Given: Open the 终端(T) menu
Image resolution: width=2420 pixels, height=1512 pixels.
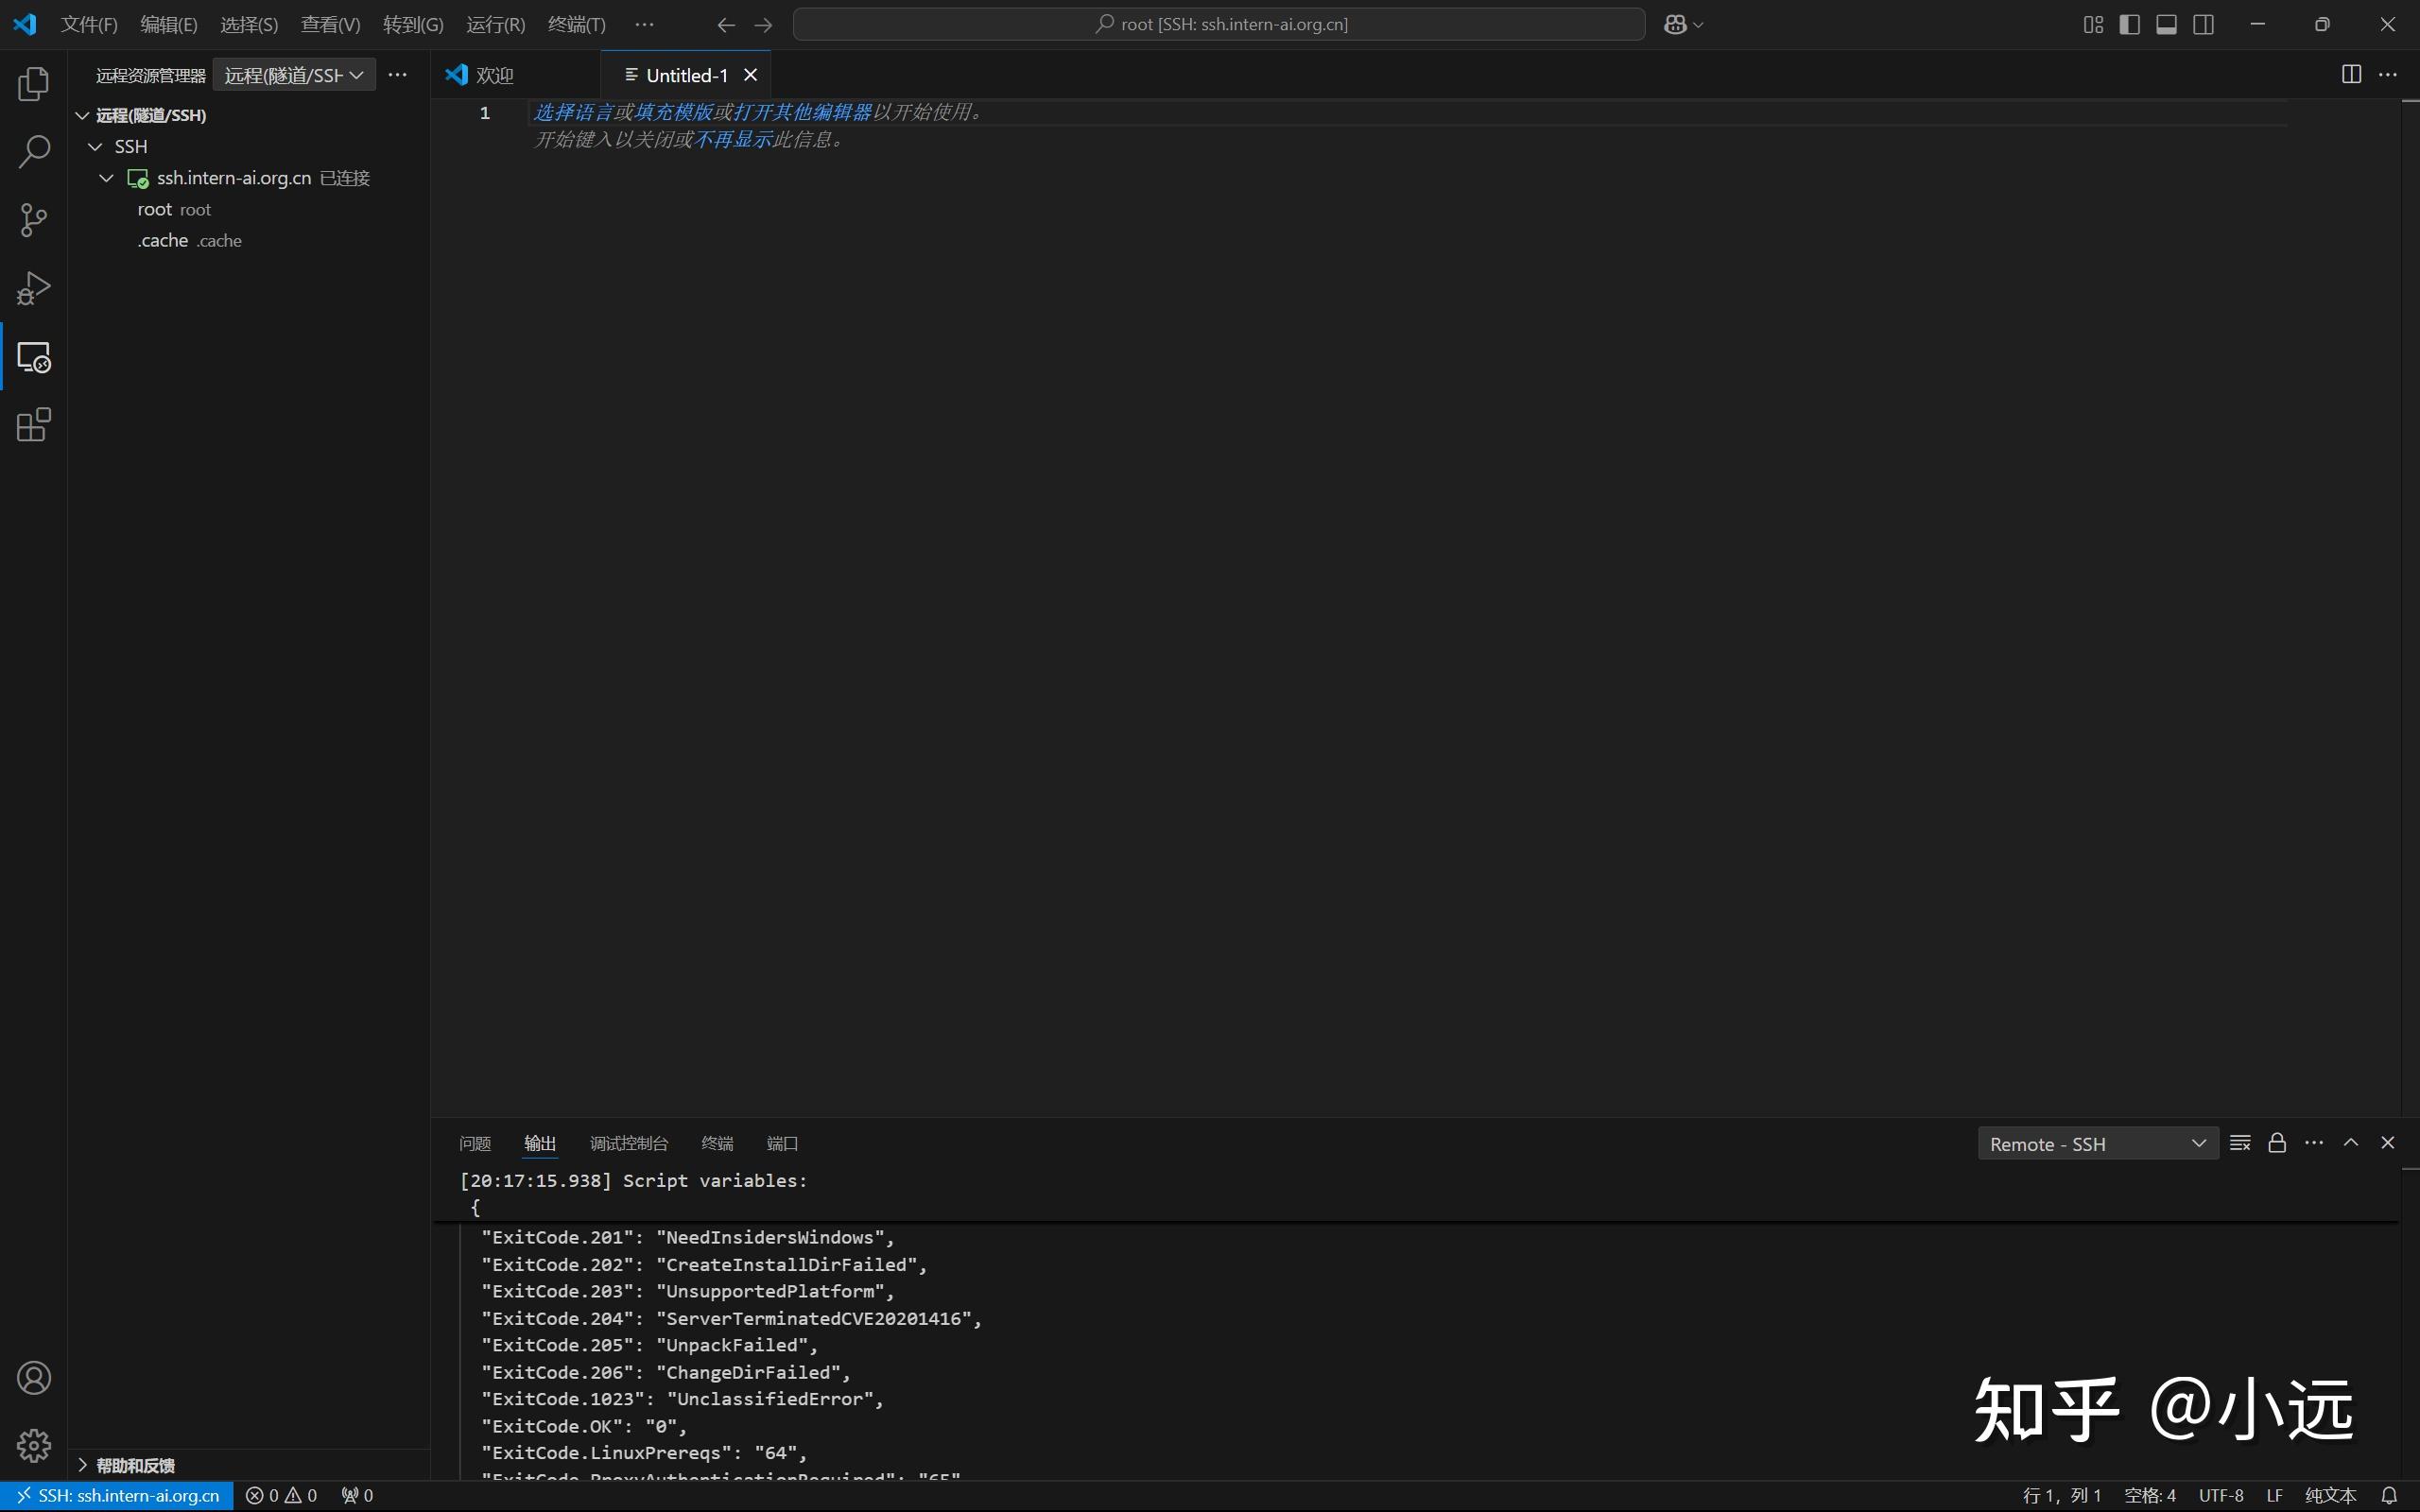Looking at the screenshot, I should [x=576, y=25].
